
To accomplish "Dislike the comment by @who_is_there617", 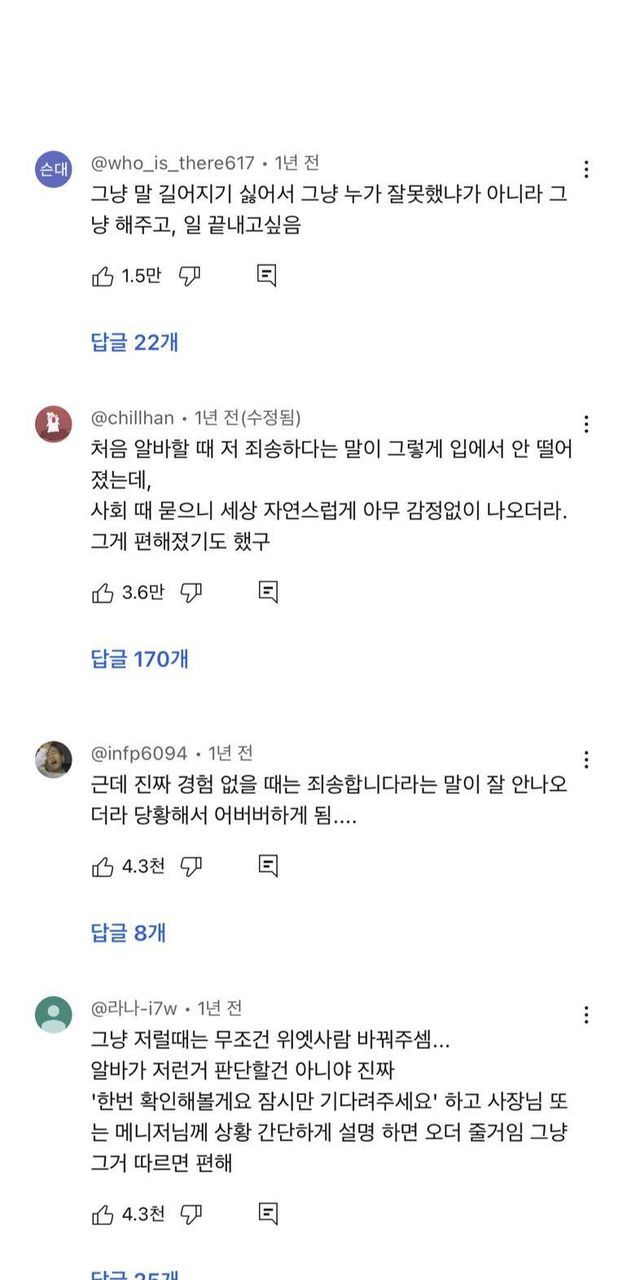I will [x=190, y=277].
